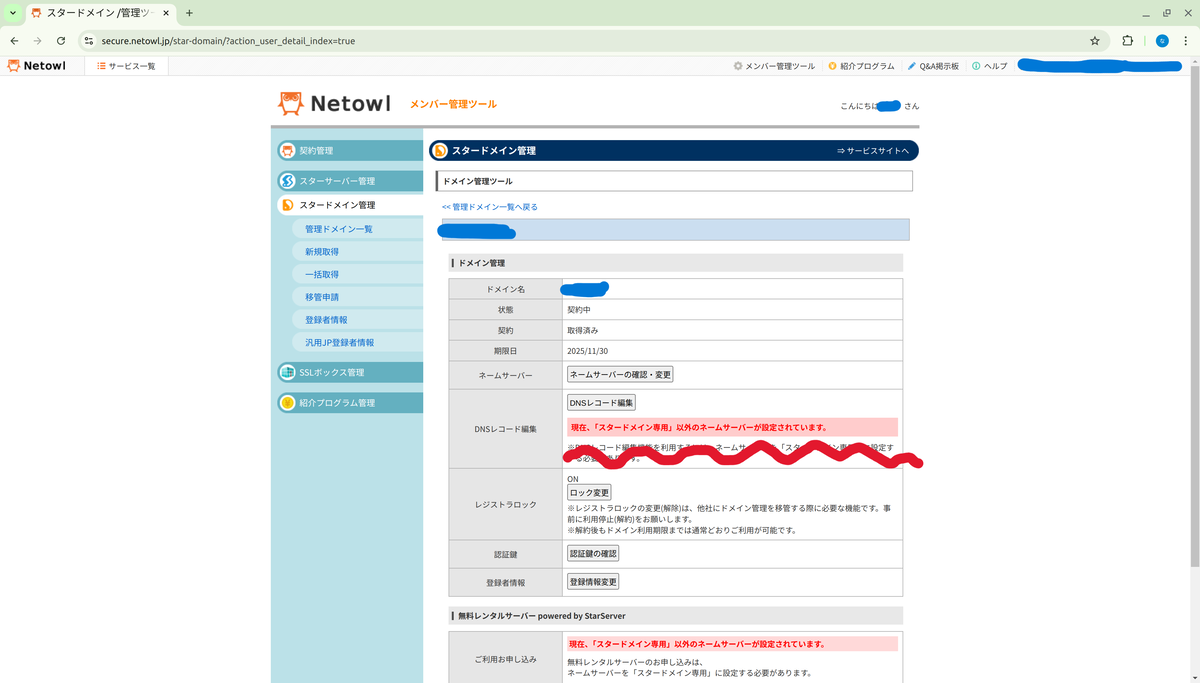
Task: Click the 紹介プログラム管理 star icon
Action: click(287, 403)
